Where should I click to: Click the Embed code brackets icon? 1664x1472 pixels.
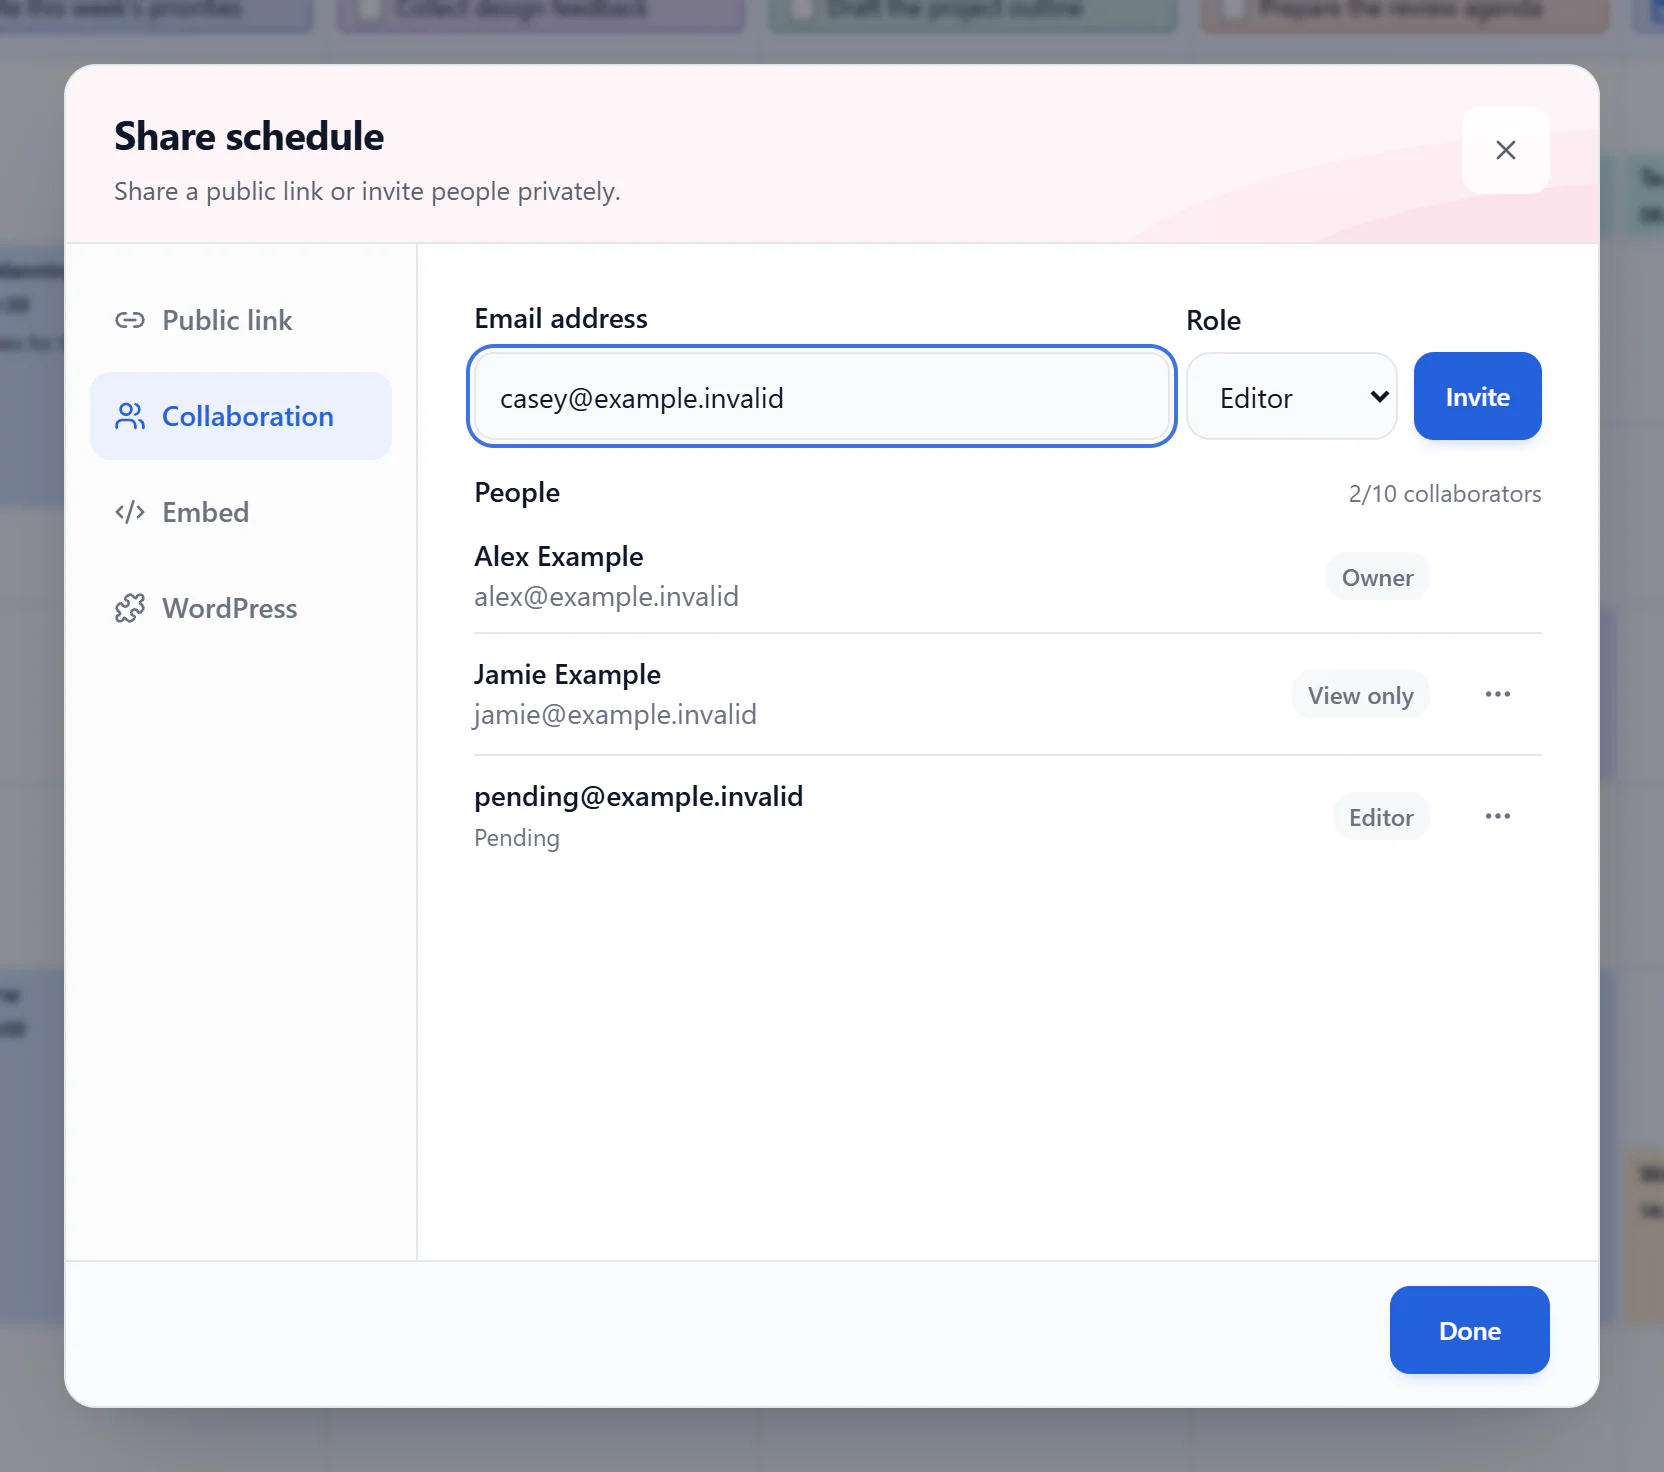click(130, 512)
